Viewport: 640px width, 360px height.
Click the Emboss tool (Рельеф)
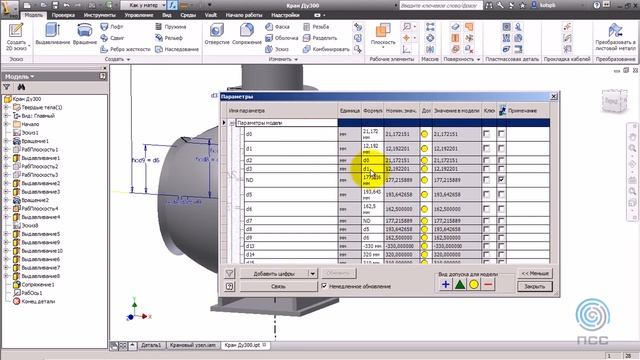(x=169, y=38)
